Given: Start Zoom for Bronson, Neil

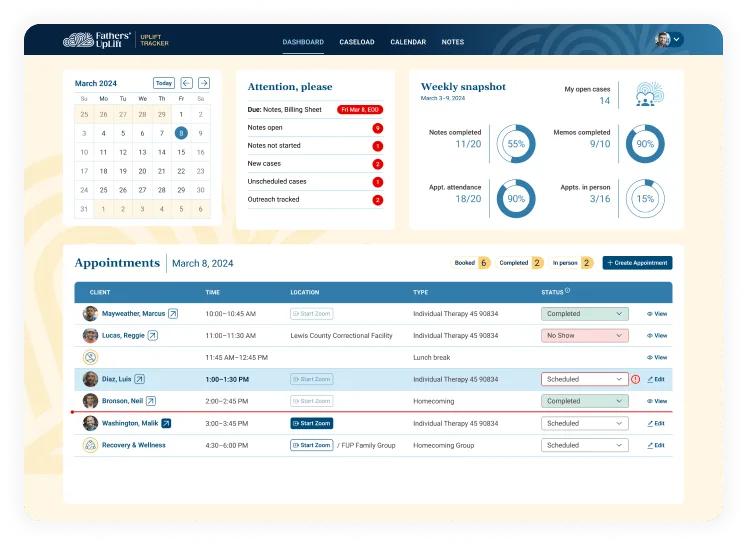Looking at the screenshot, I should 312,401.
